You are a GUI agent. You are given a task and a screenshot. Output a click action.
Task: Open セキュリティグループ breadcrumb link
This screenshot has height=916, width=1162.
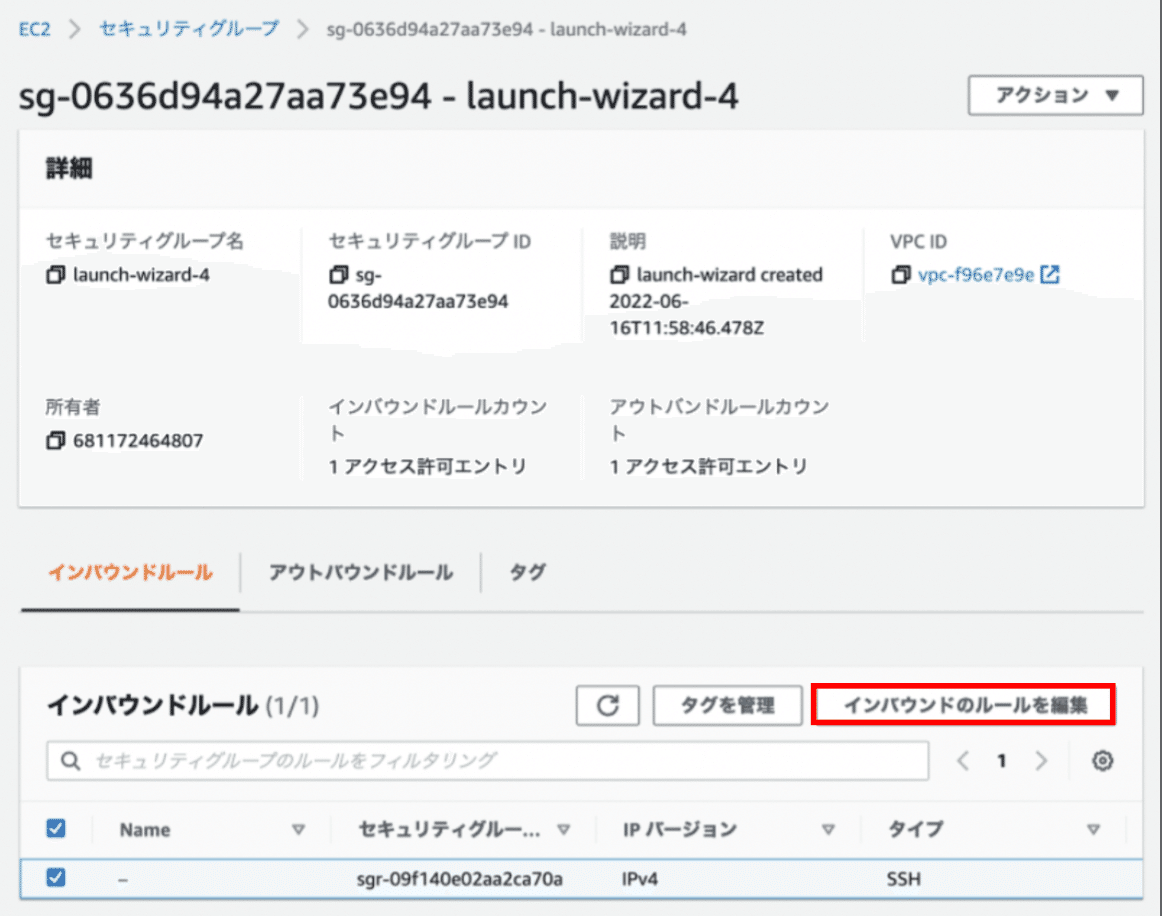tap(189, 29)
